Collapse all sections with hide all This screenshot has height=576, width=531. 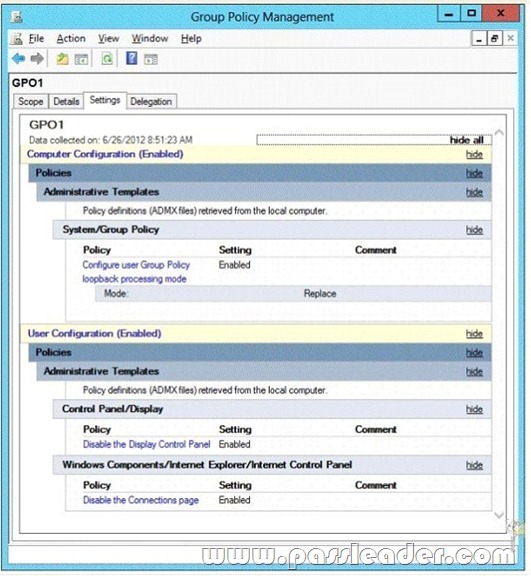tap(466, 140)
